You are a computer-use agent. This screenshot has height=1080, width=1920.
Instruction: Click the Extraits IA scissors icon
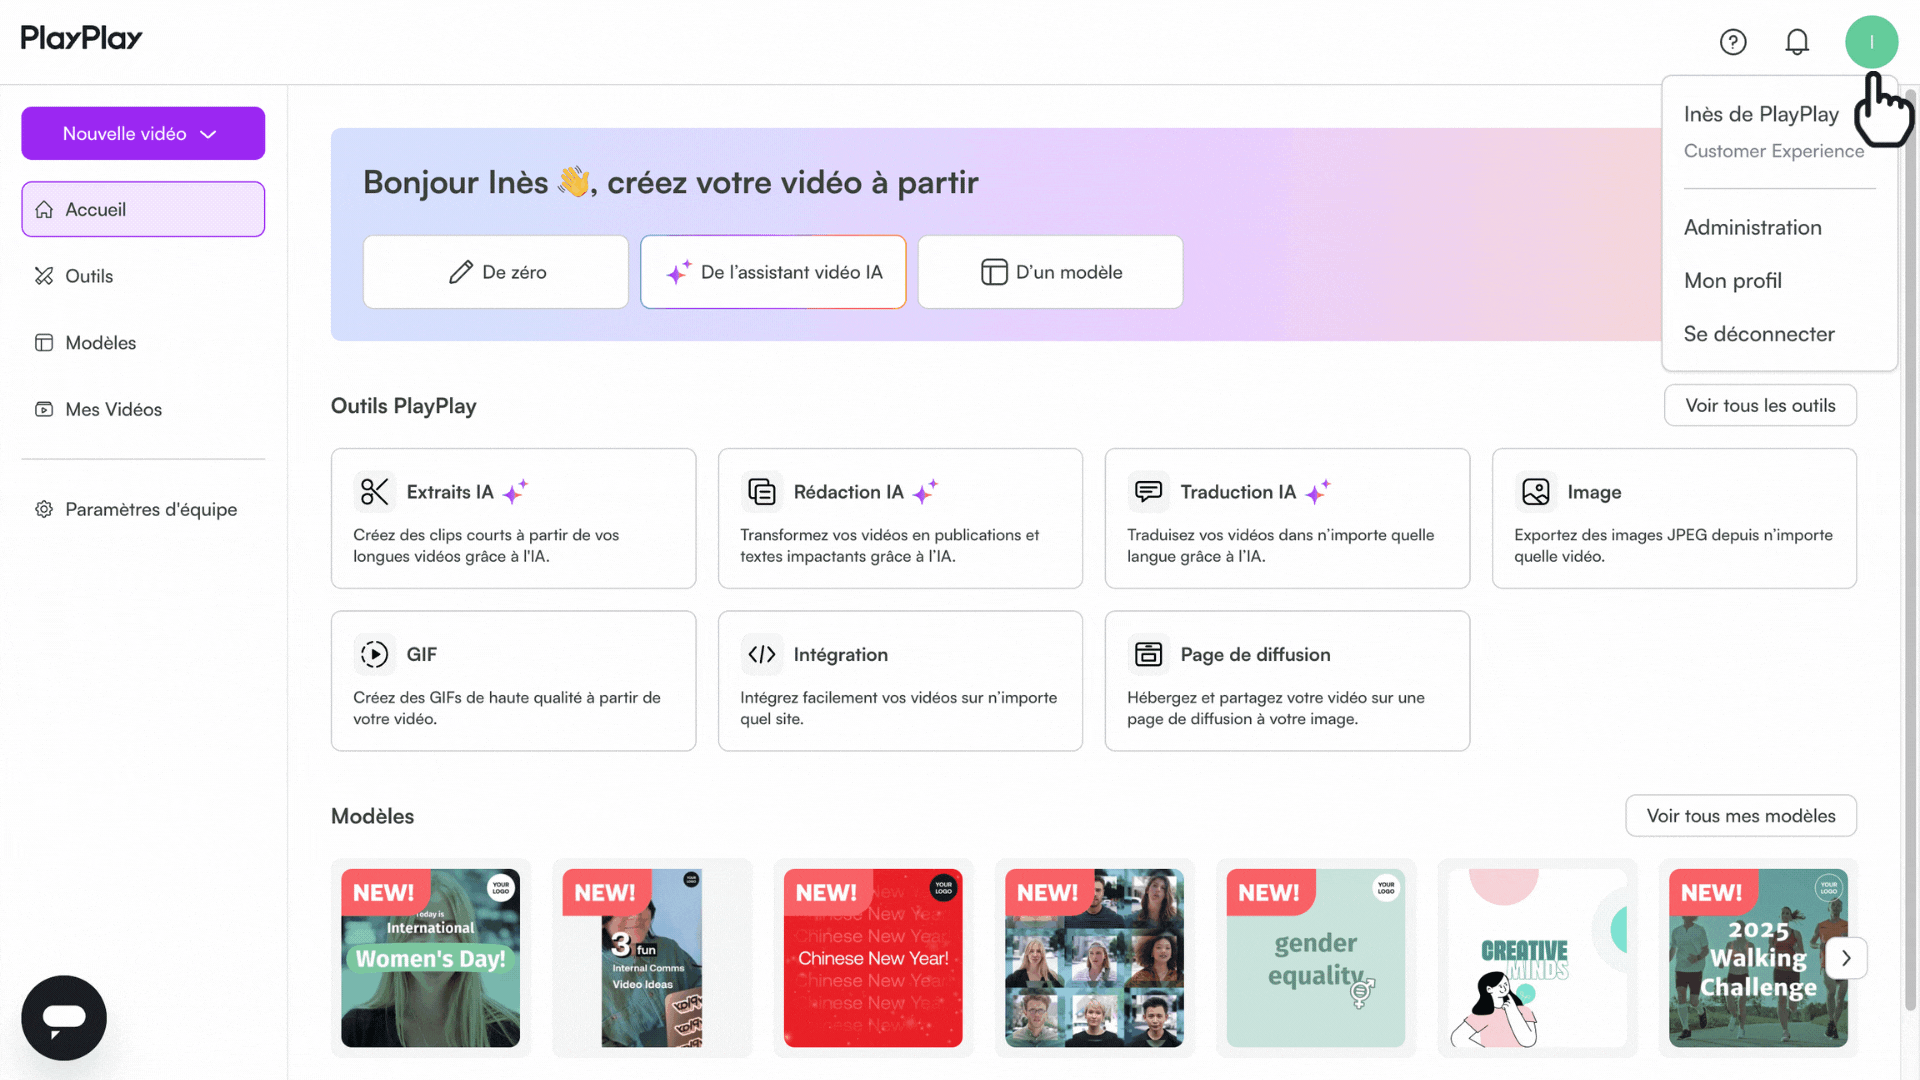point(374,492)
